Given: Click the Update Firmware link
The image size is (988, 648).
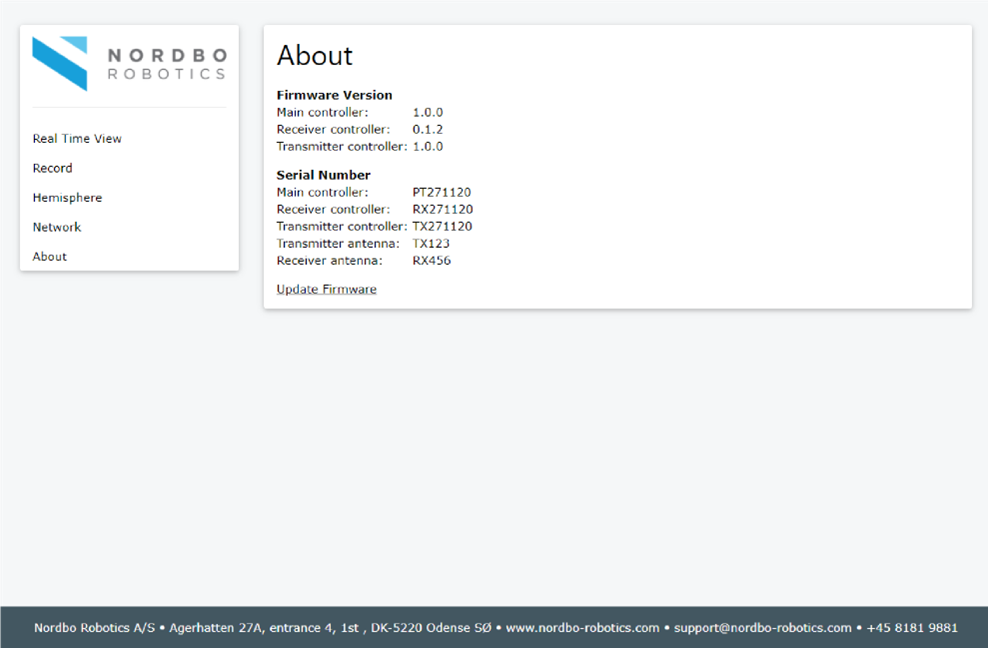Looking at the screenshot, I should pos(326,289).
